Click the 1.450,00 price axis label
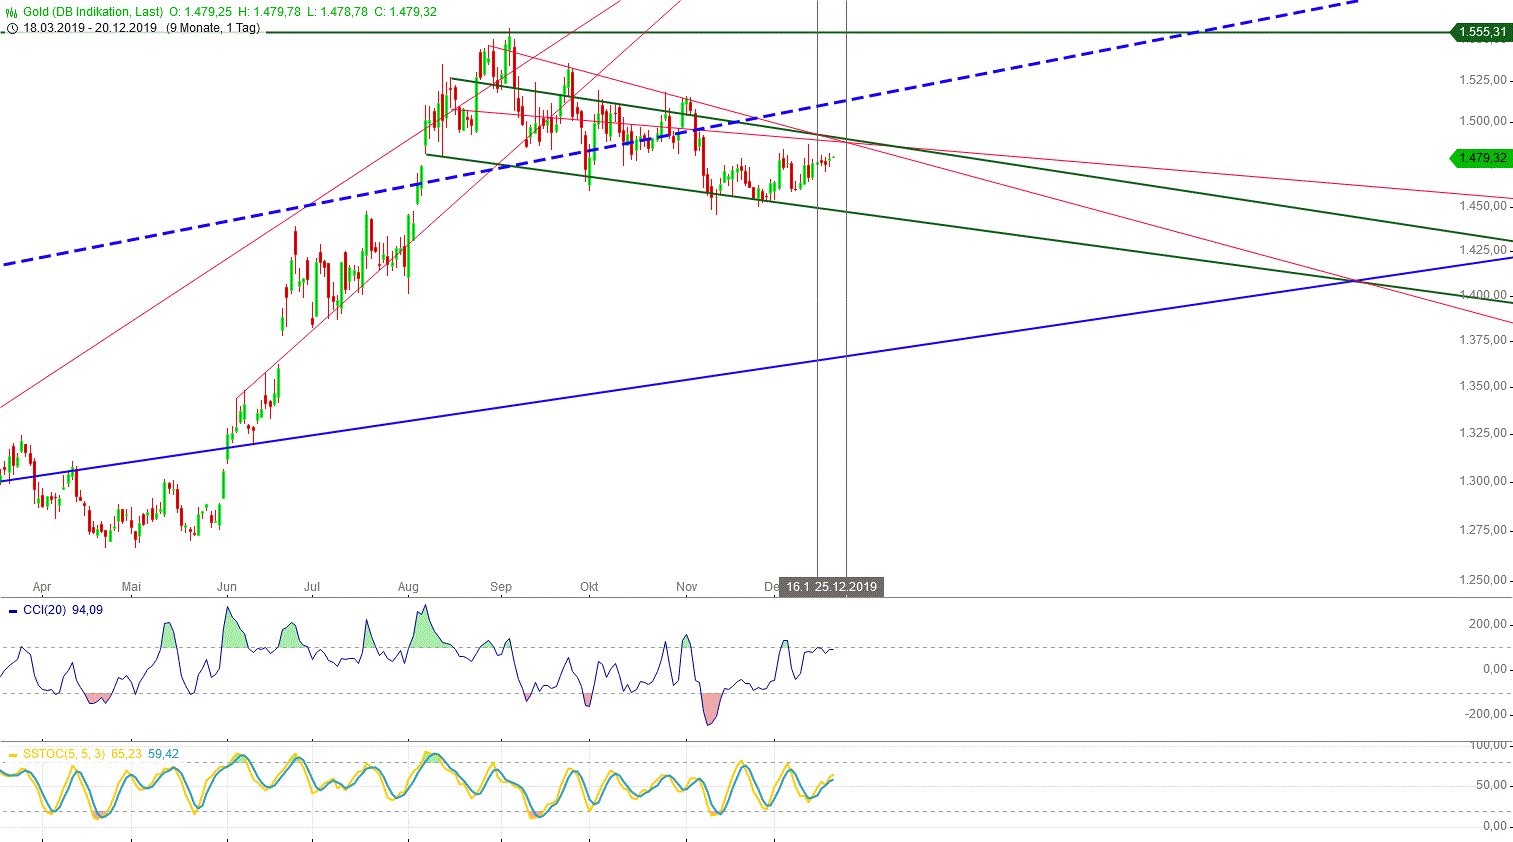This screenshot has height=842, width=1513. pos(1483,206)
